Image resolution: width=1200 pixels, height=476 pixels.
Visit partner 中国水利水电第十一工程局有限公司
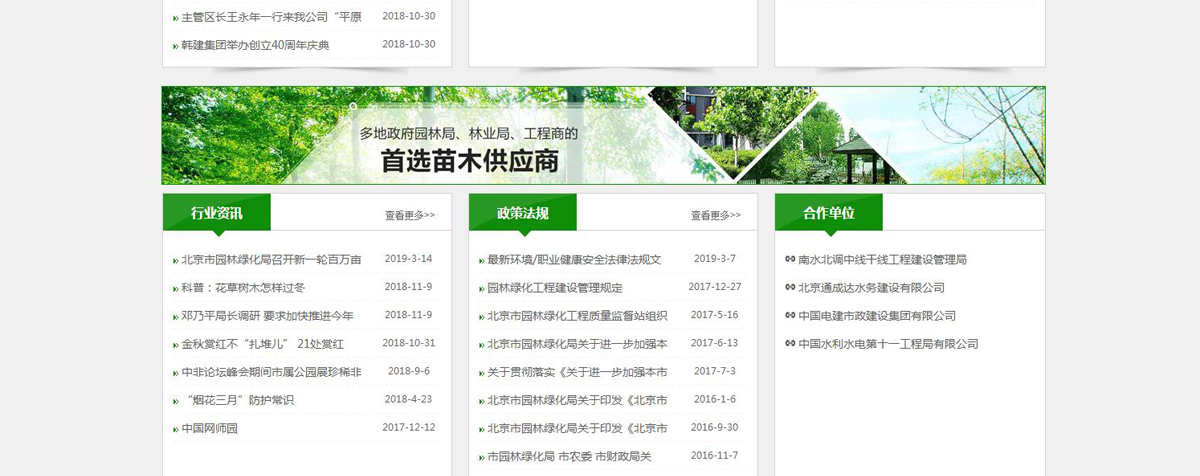888,344
